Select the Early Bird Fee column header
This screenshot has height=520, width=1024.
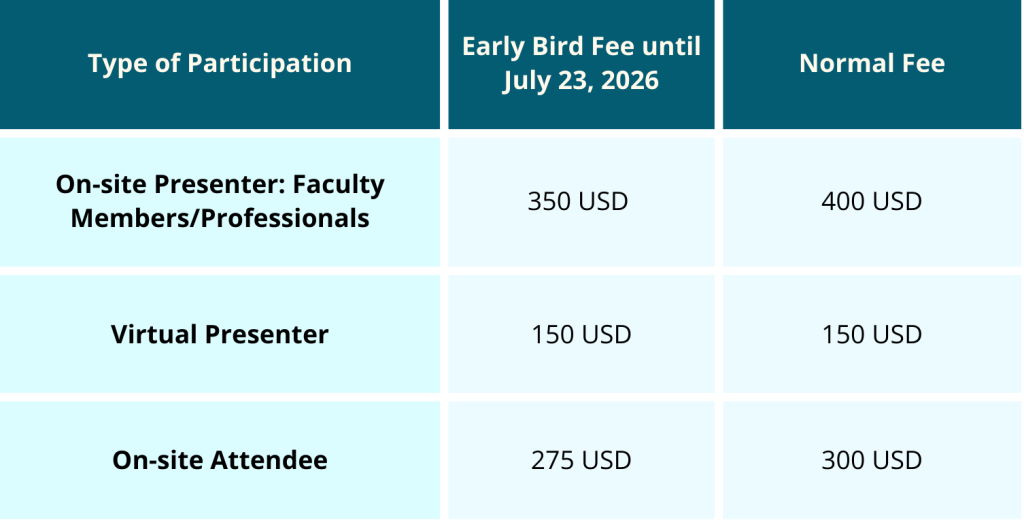pyautogui.click(x=581, y=64)
